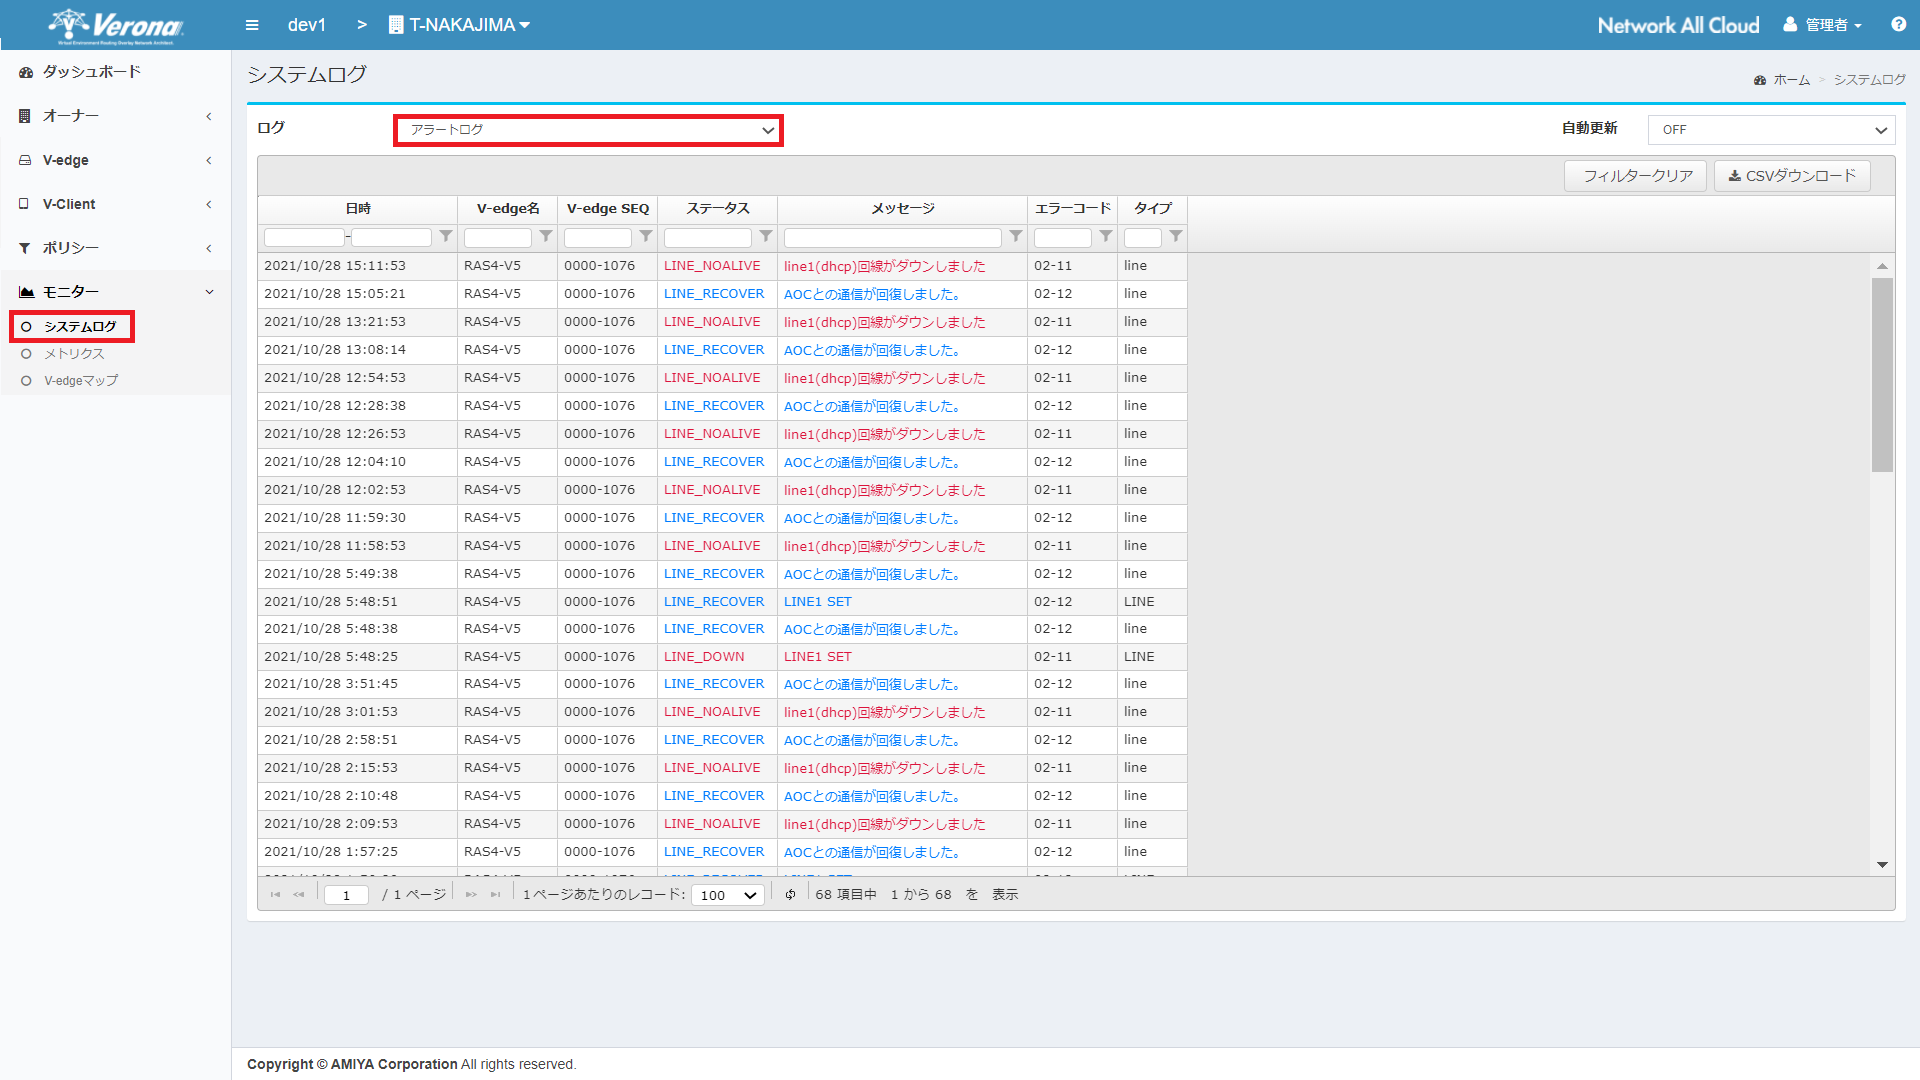
Task: Collapse the モニター sidebar menu
Action: [x=116, y=292]
